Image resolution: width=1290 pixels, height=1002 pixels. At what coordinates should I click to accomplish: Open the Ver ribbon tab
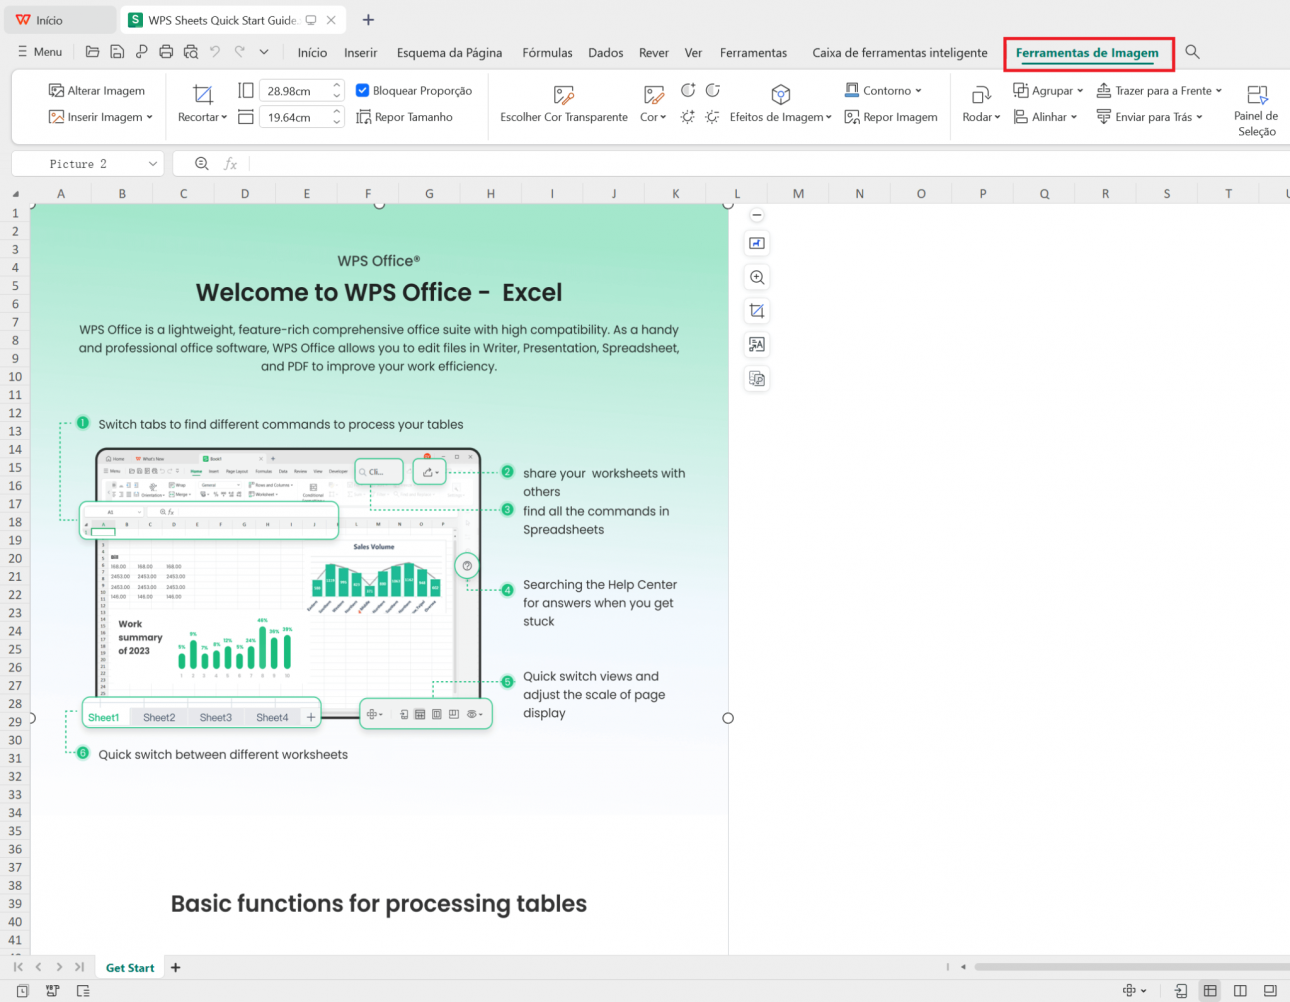pyautogui.click(x=693, y=53)
